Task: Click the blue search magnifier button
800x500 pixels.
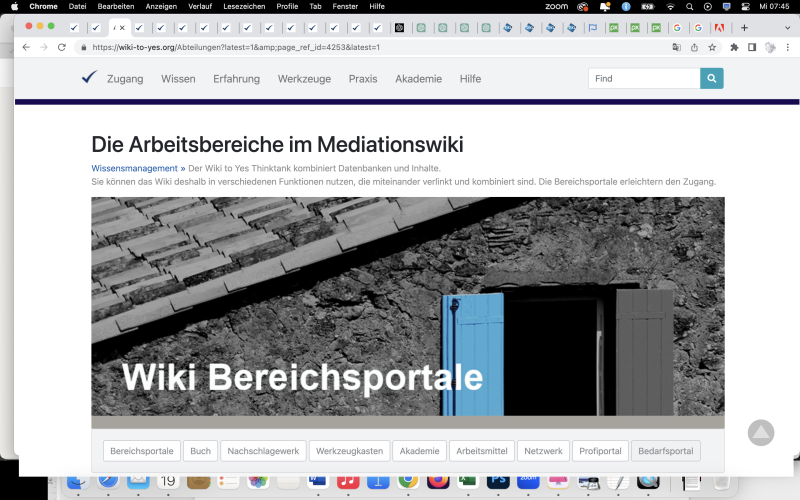Action: pos(711,78)
